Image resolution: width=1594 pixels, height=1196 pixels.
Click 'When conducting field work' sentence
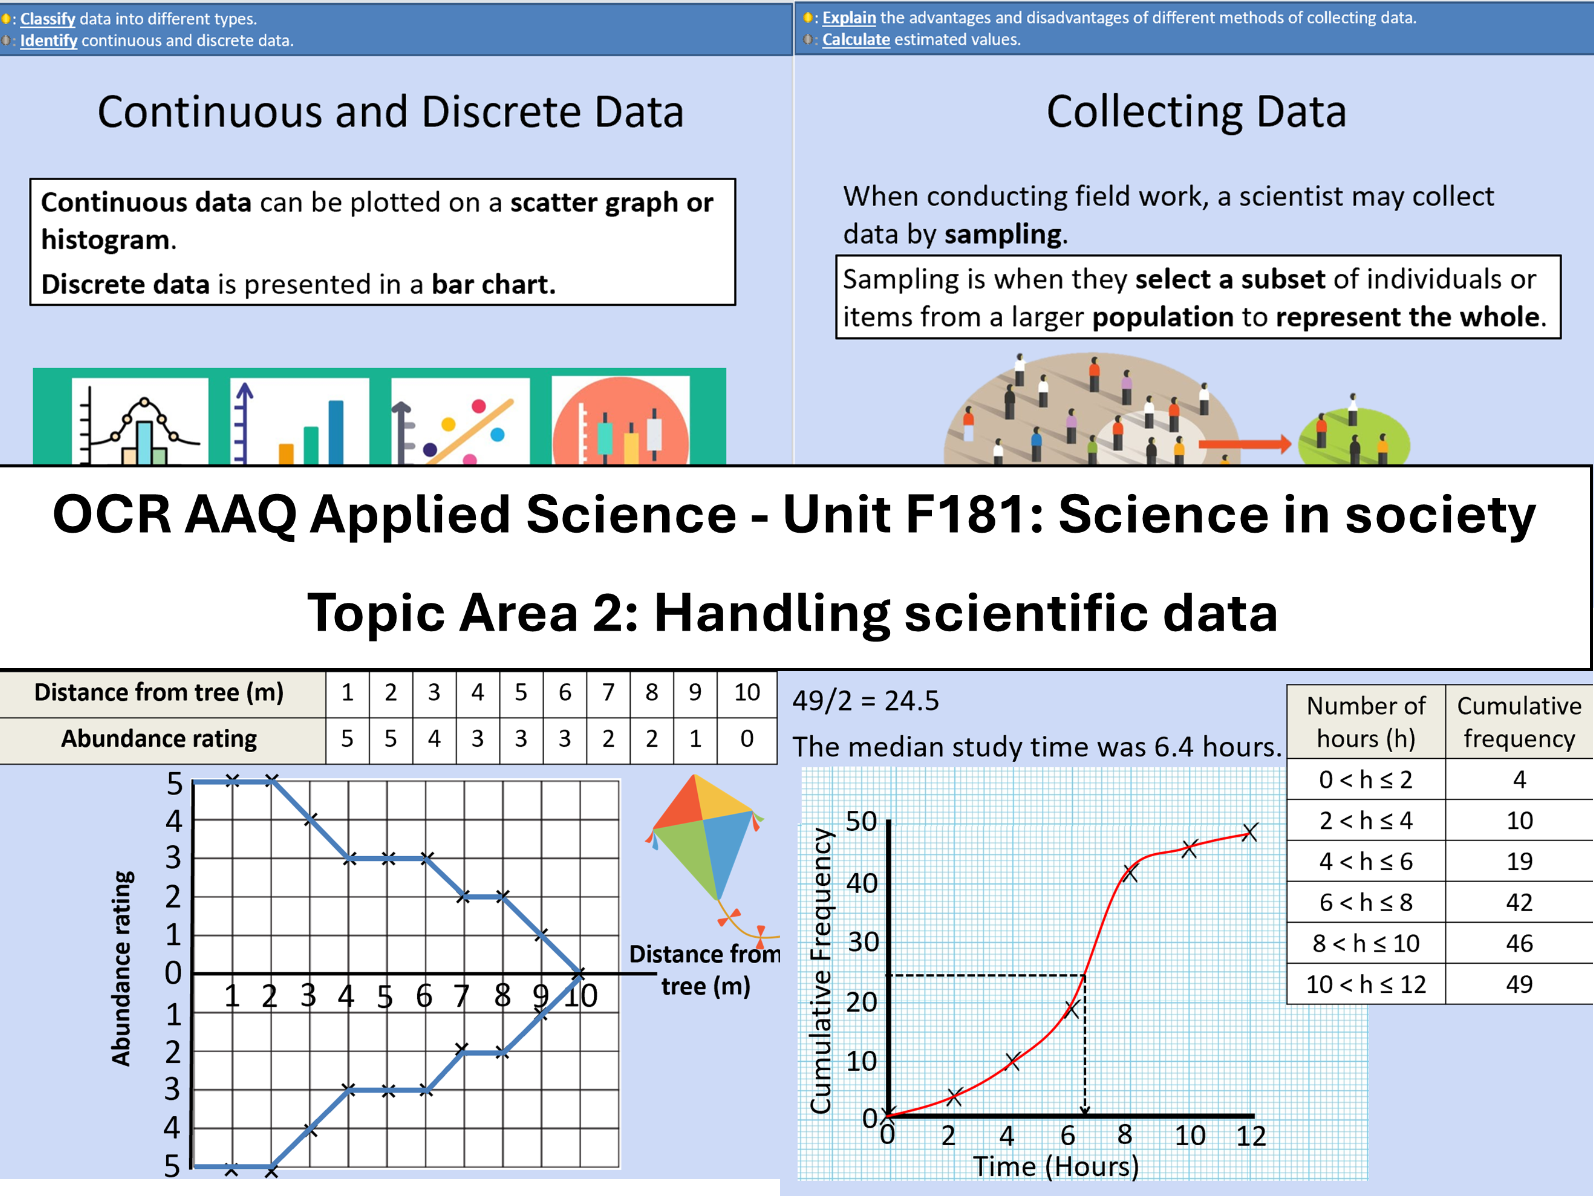coord(1168,215)
